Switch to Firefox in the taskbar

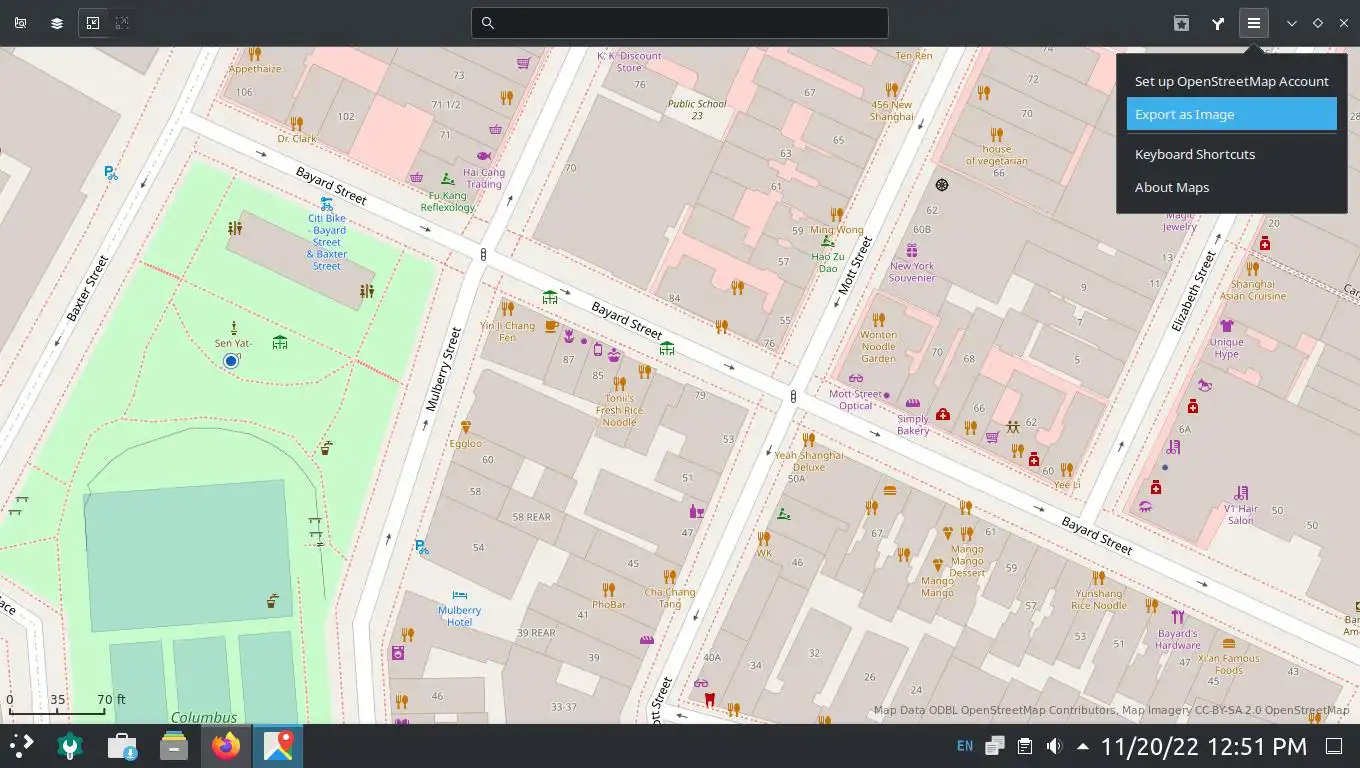pyautogui.click(x=227, y=746)
